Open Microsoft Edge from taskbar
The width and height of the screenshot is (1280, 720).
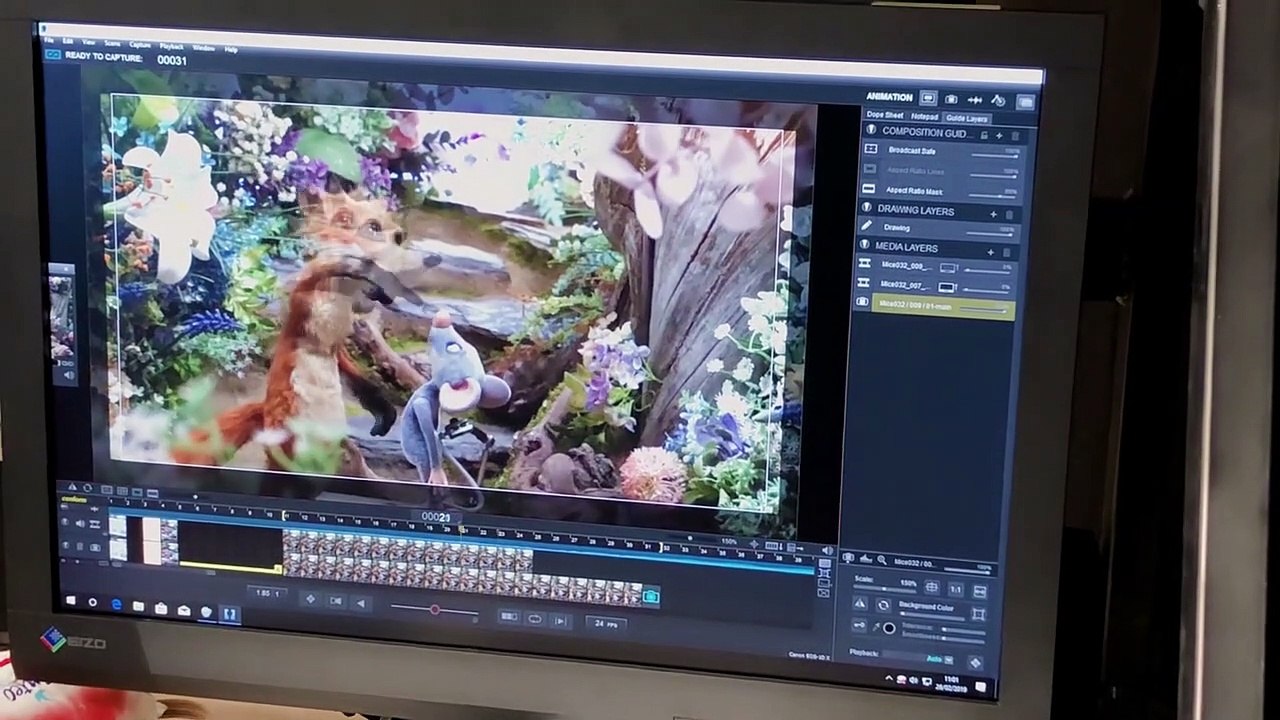[116, 604]
